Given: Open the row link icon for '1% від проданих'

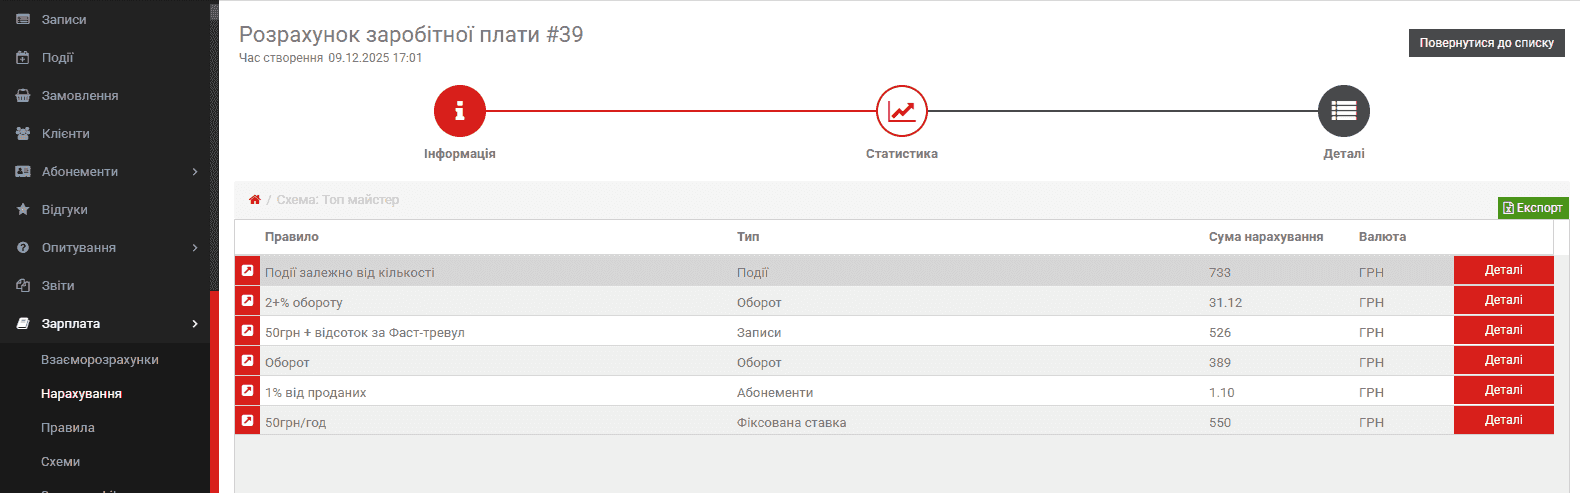Looking at the screenshot, I should [247, 391].
